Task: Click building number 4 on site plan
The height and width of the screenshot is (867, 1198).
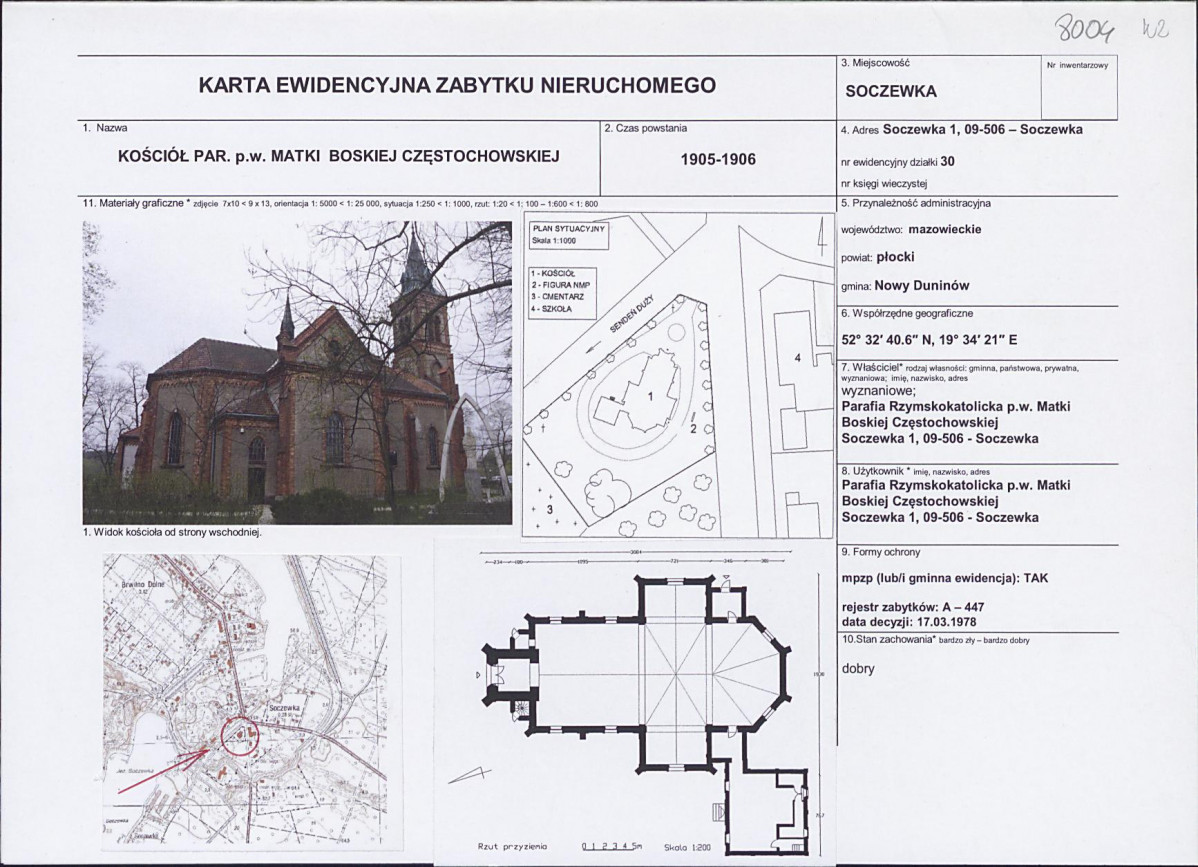Action: [x=798, y=357]
